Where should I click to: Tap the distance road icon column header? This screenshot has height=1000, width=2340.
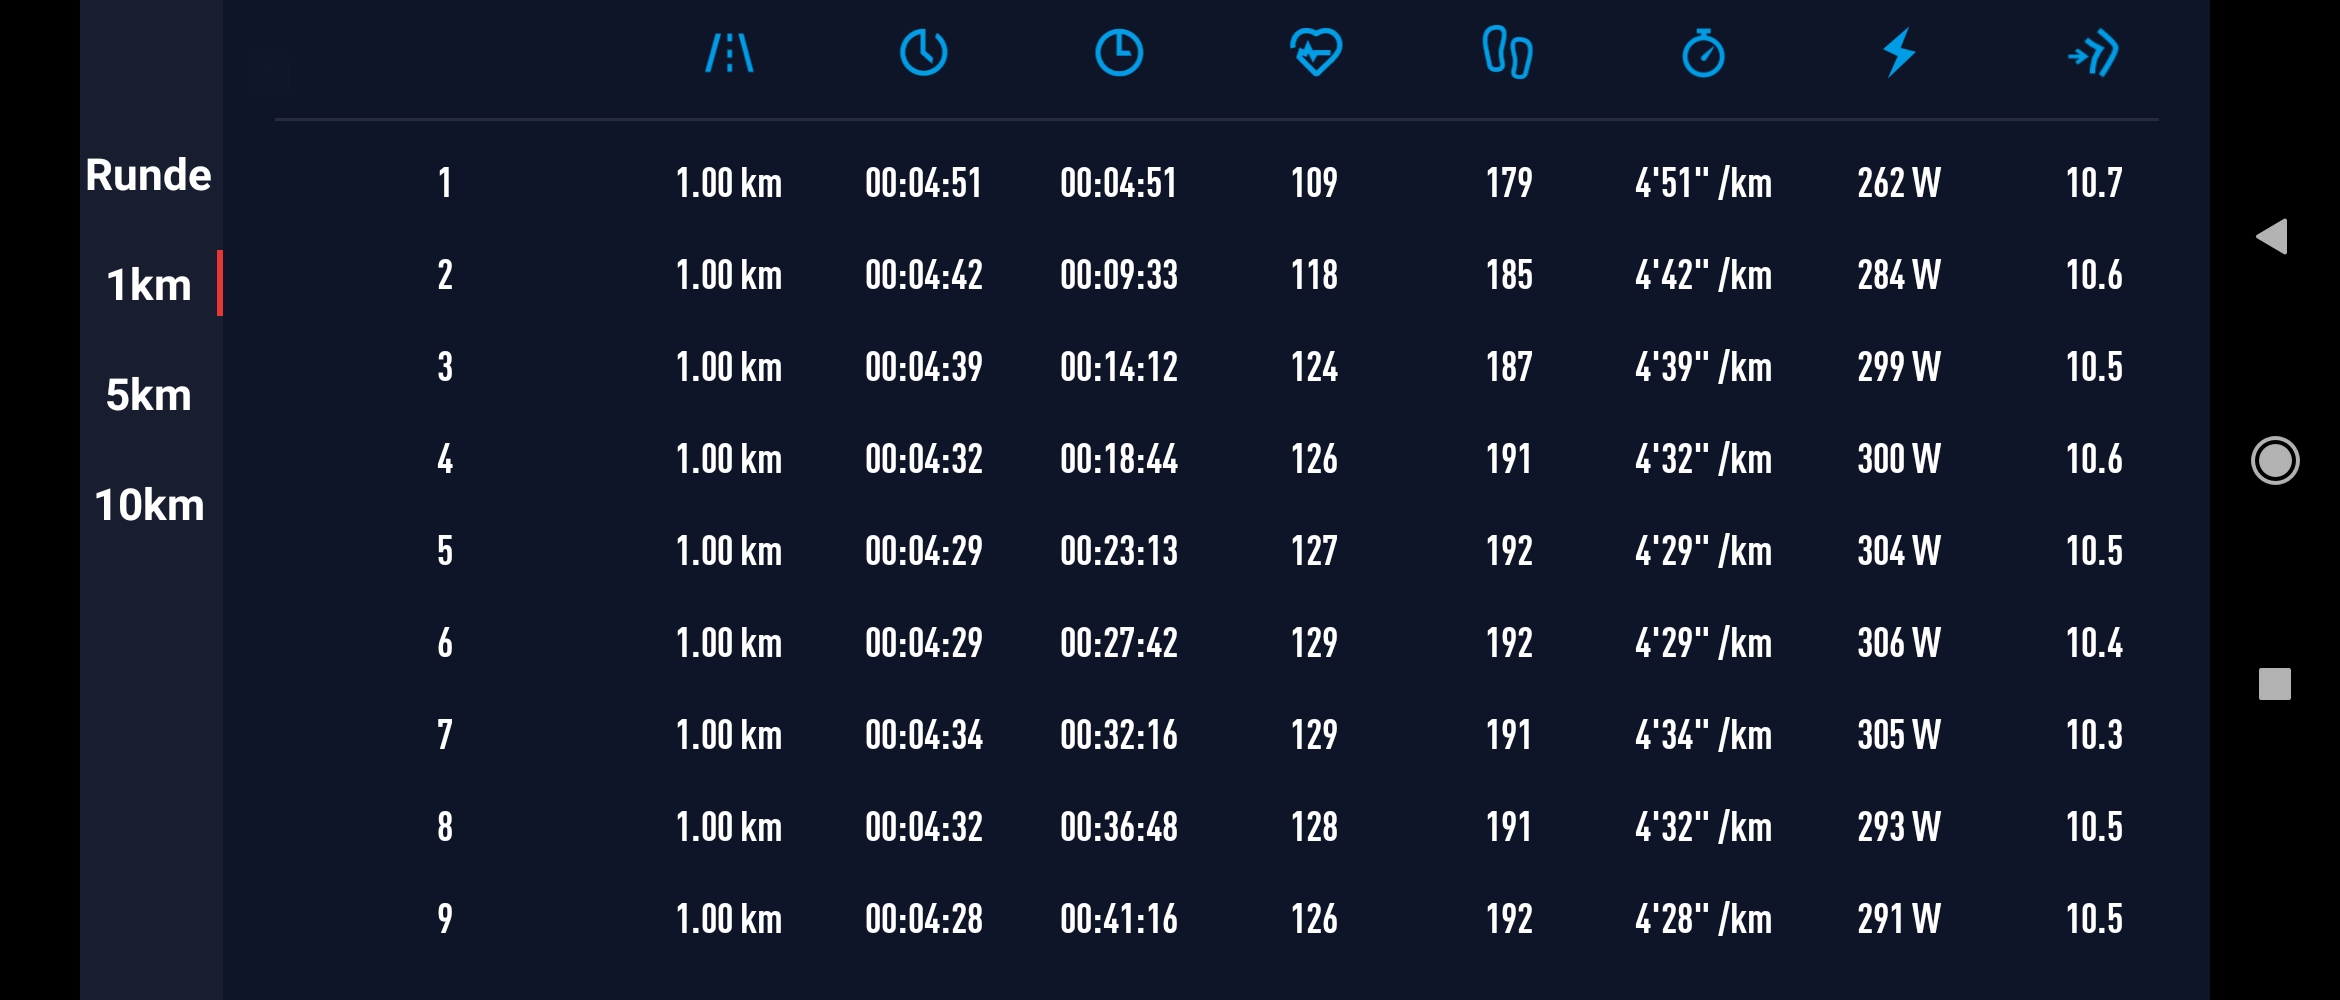pyautogui.click(x=729, y=53)
